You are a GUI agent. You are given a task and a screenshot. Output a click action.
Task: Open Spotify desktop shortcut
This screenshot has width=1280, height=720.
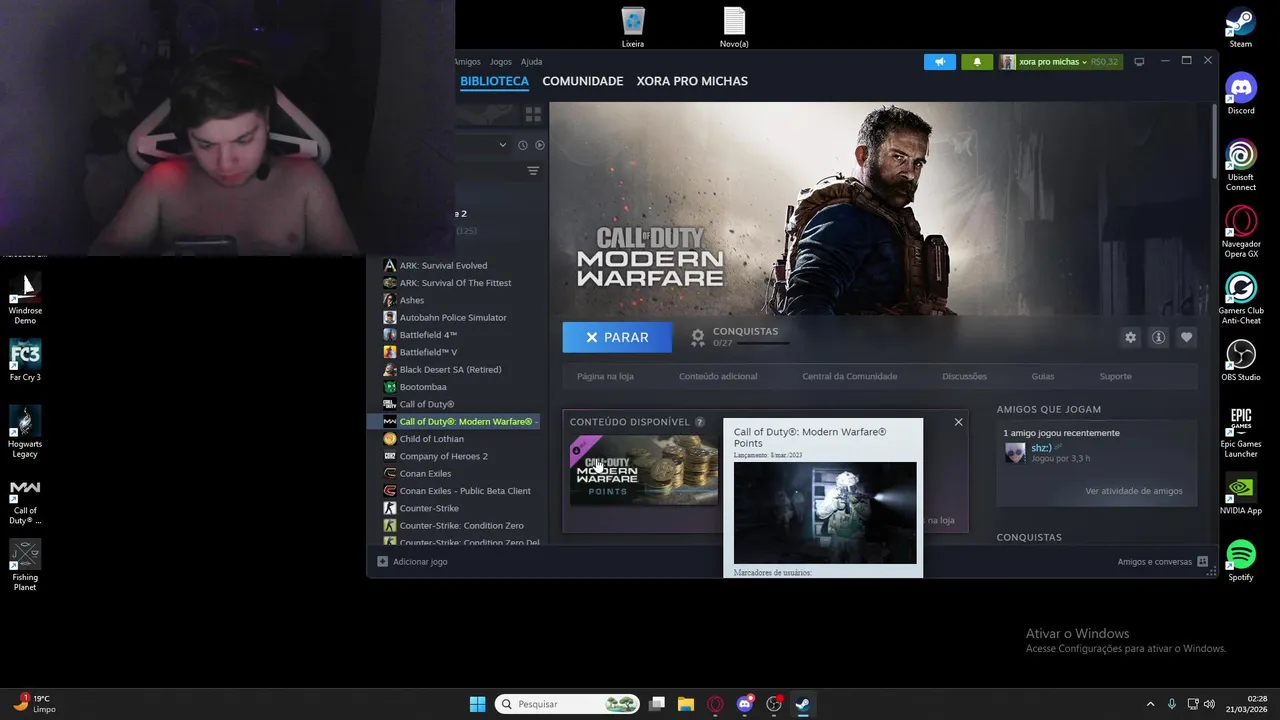coord(1240,561)
